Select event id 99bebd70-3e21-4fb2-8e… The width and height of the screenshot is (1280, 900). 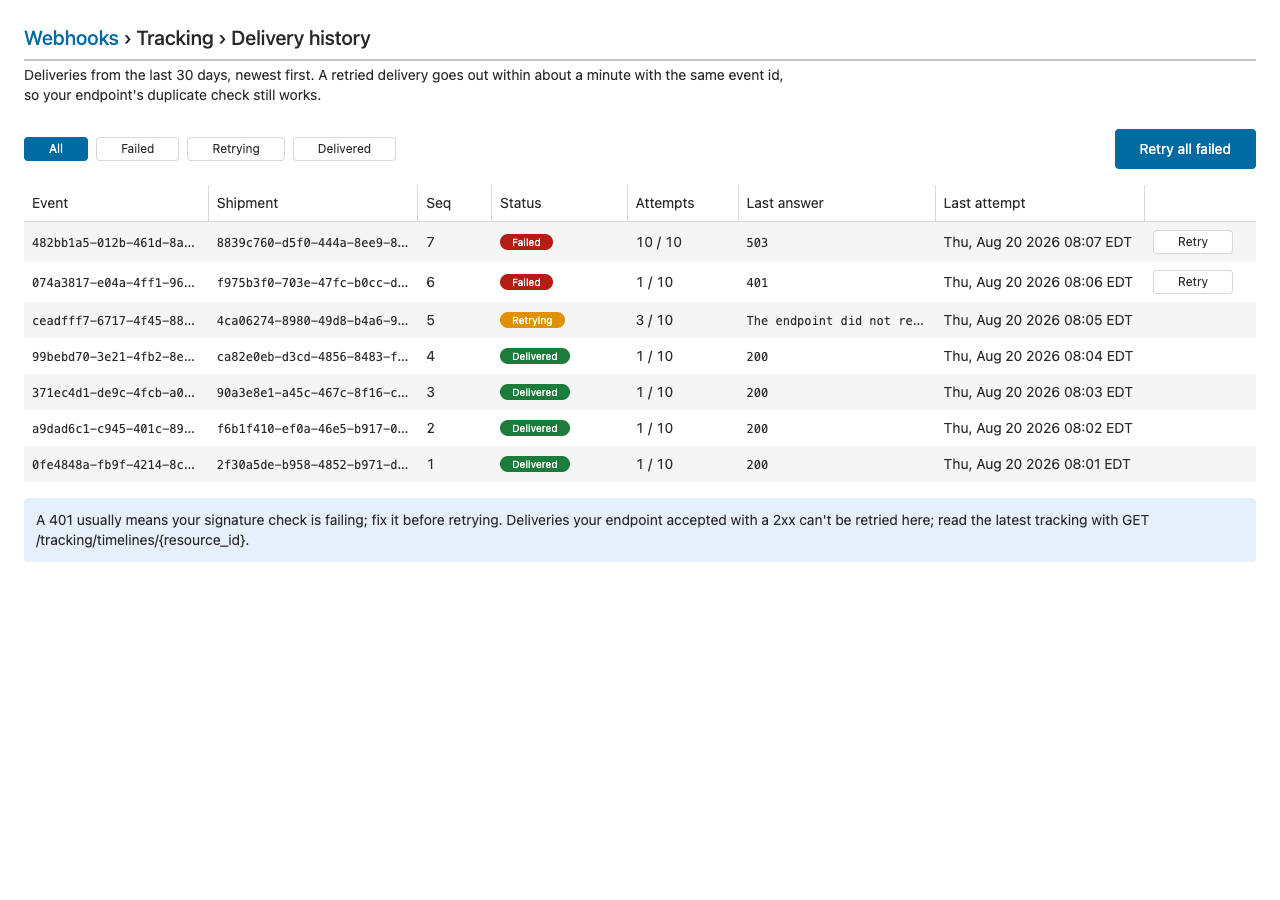(x=114, y=356)
